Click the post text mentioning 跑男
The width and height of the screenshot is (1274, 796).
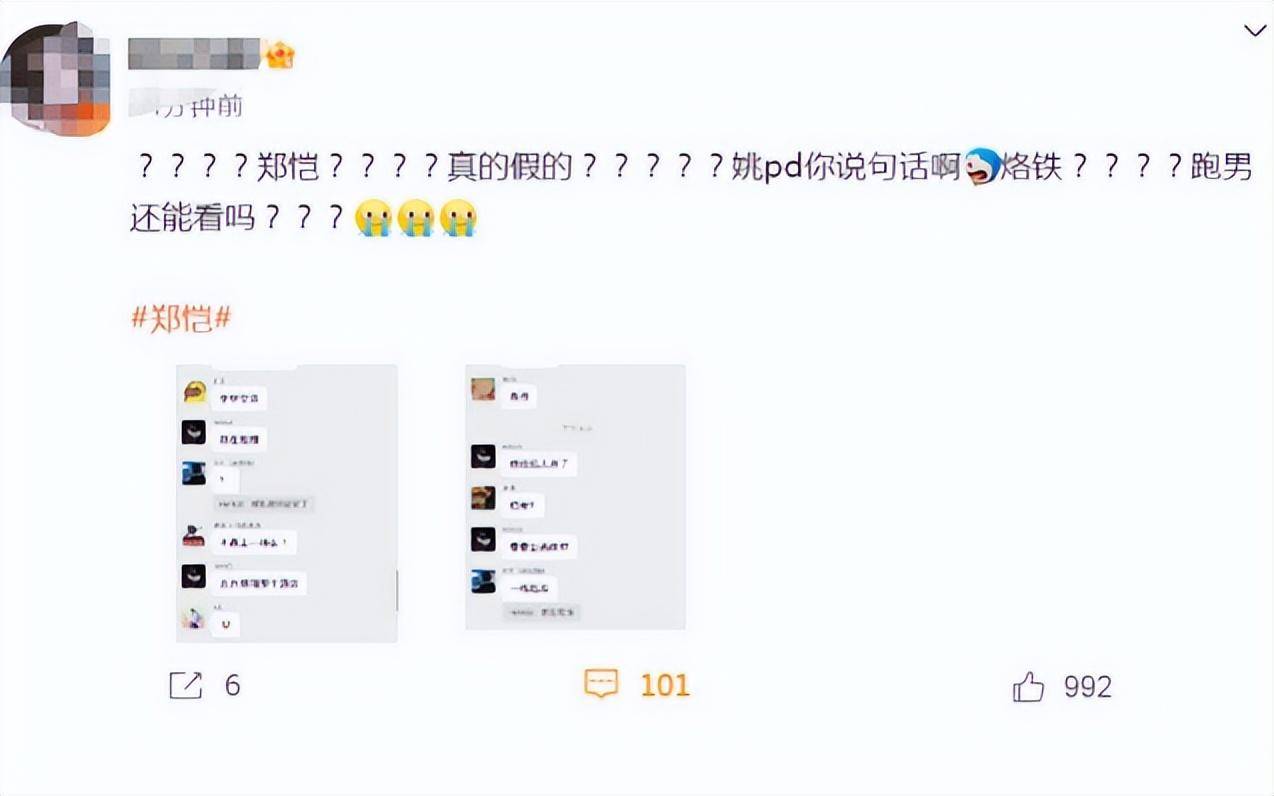692,192
